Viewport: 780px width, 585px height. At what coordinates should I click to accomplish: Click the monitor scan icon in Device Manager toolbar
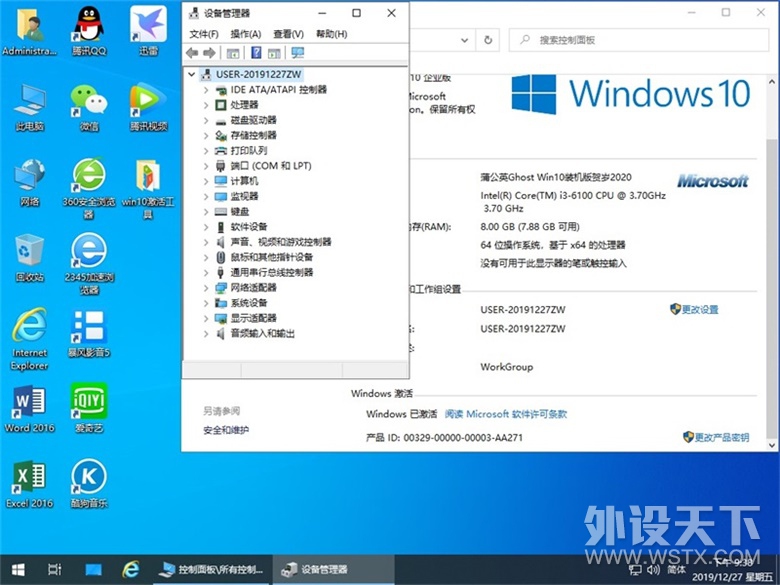(x=297, y=53)
